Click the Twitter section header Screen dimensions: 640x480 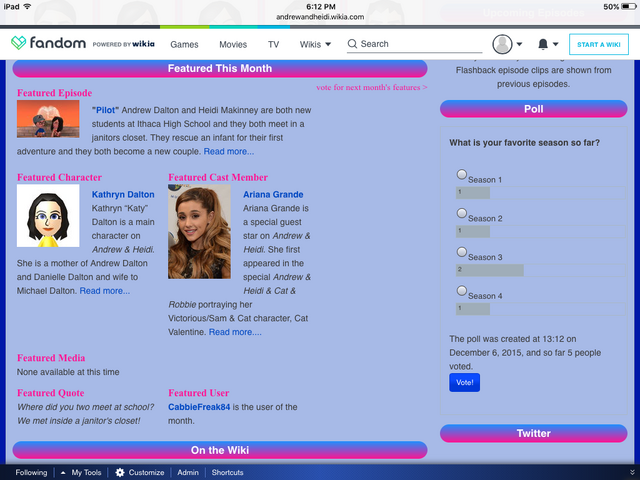point(533,433)
